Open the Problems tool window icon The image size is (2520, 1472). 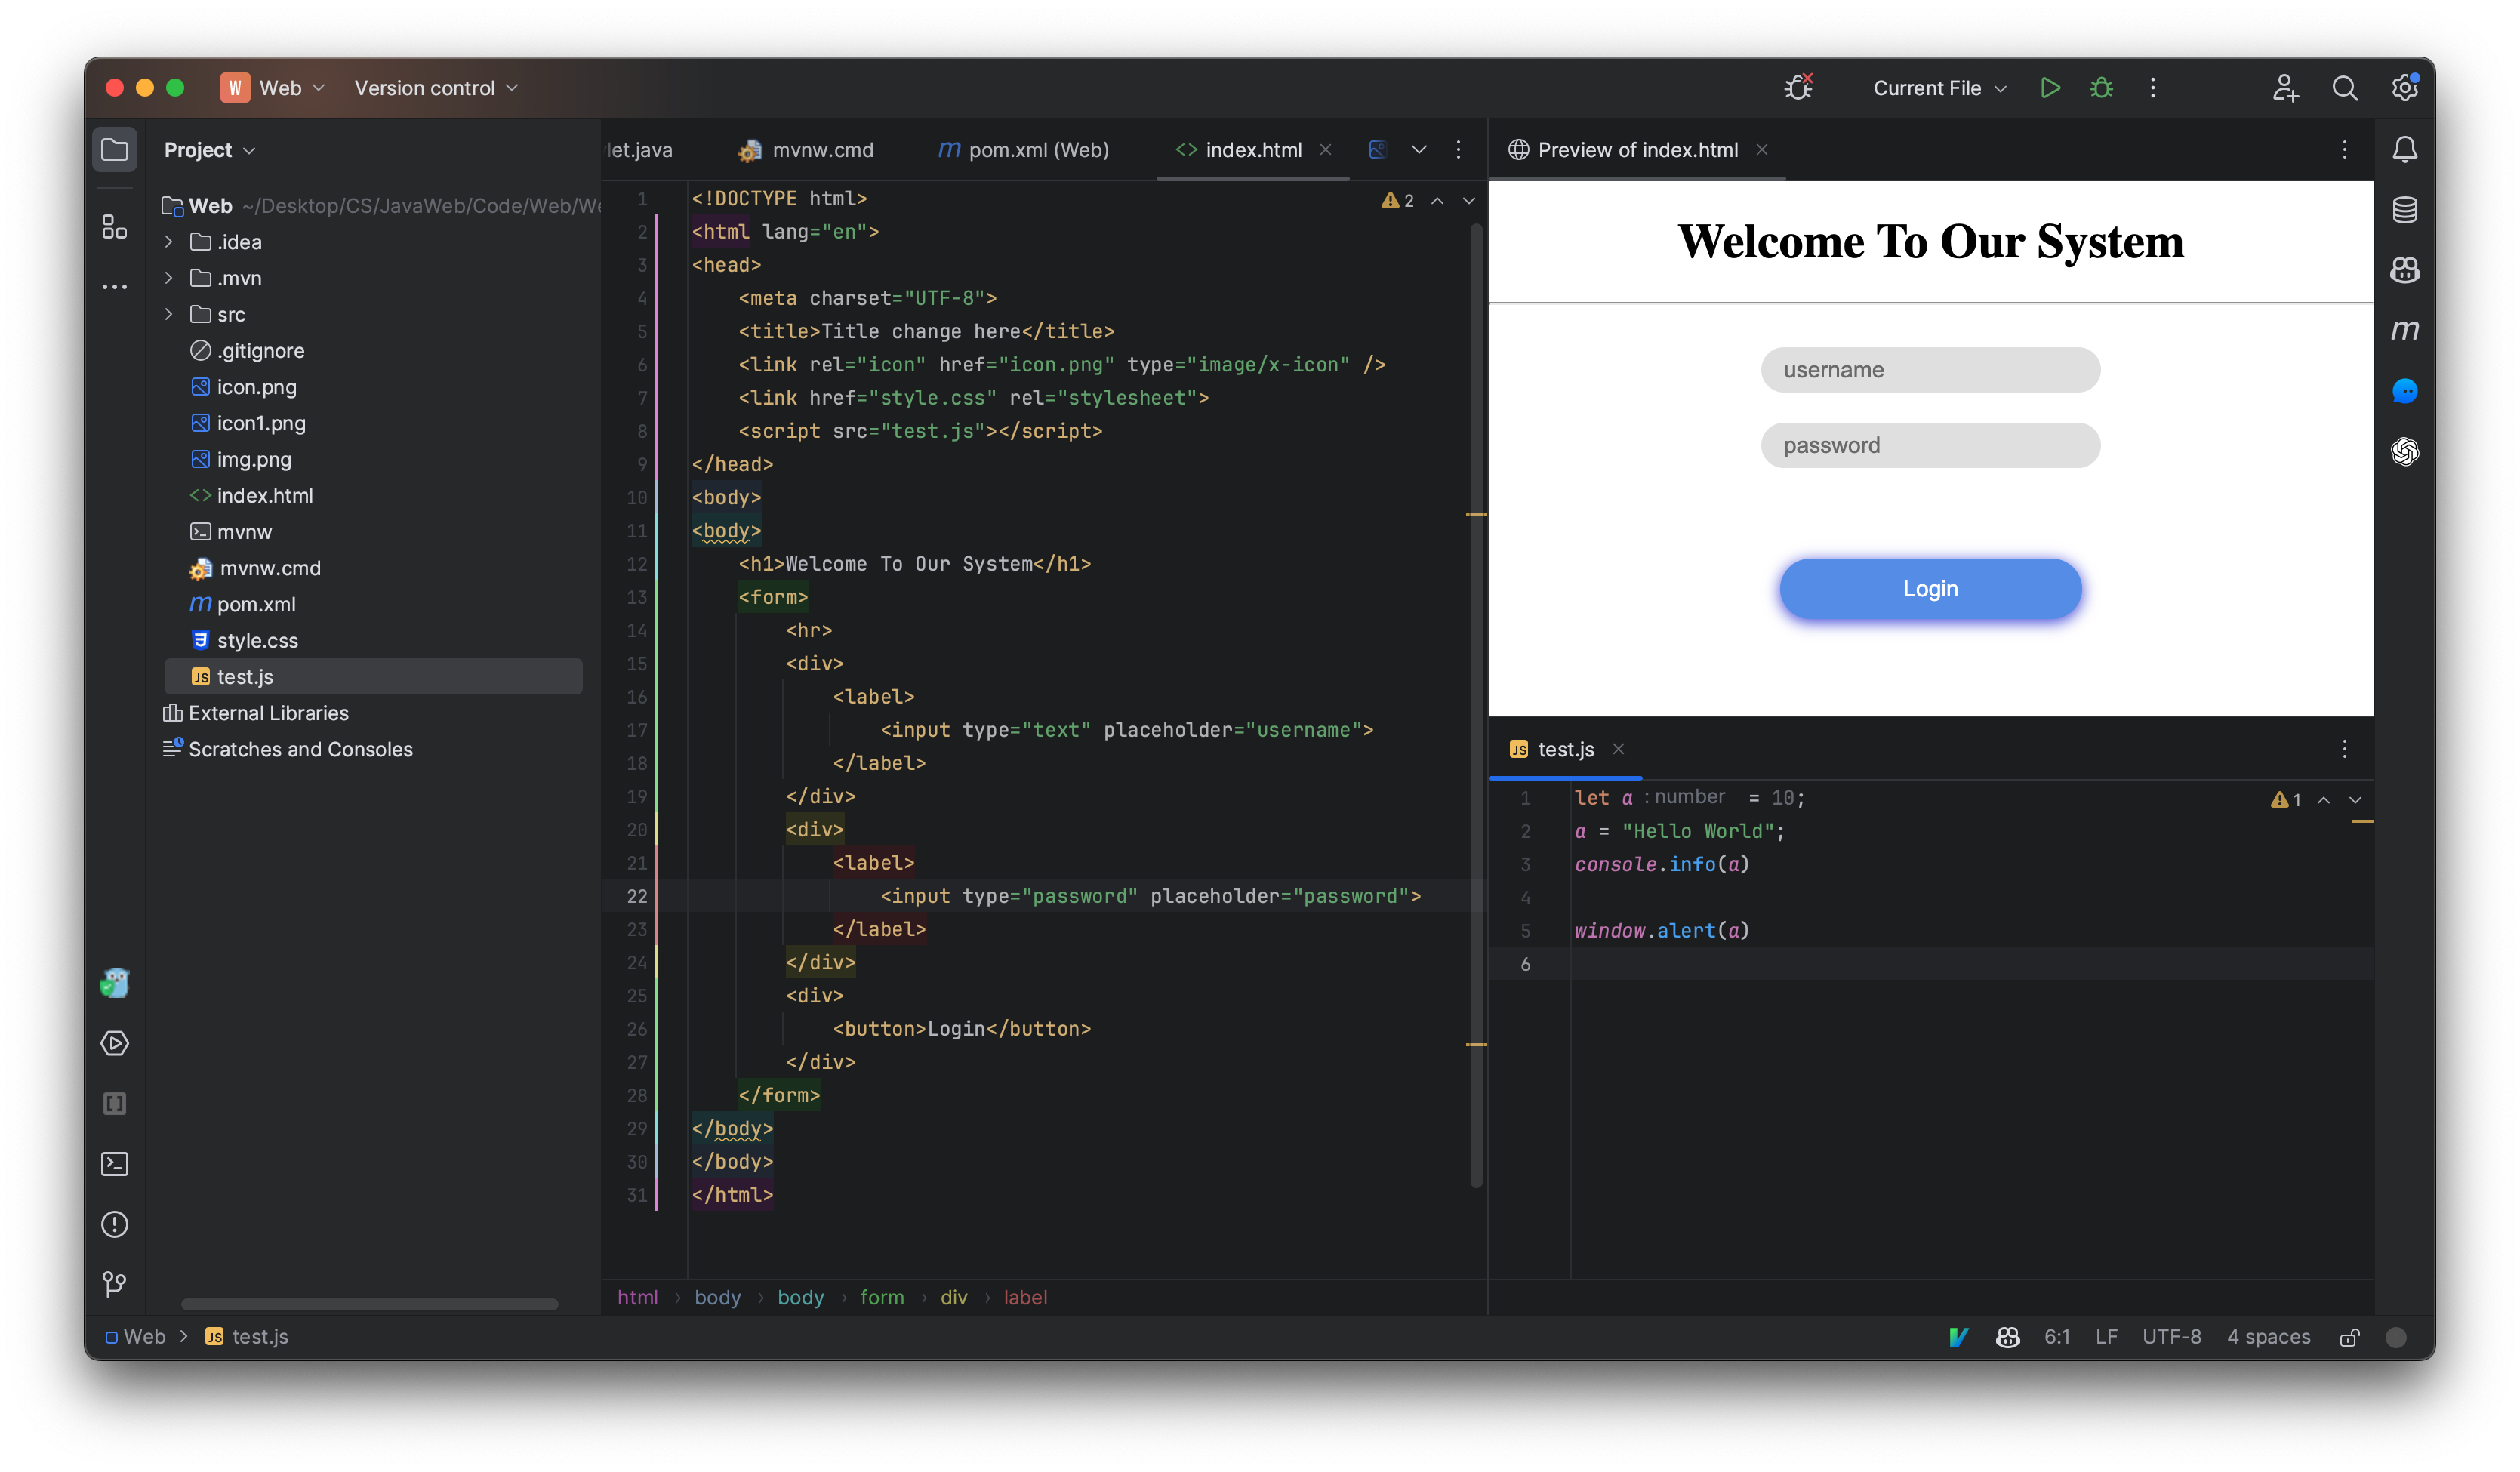(115, 1225)
